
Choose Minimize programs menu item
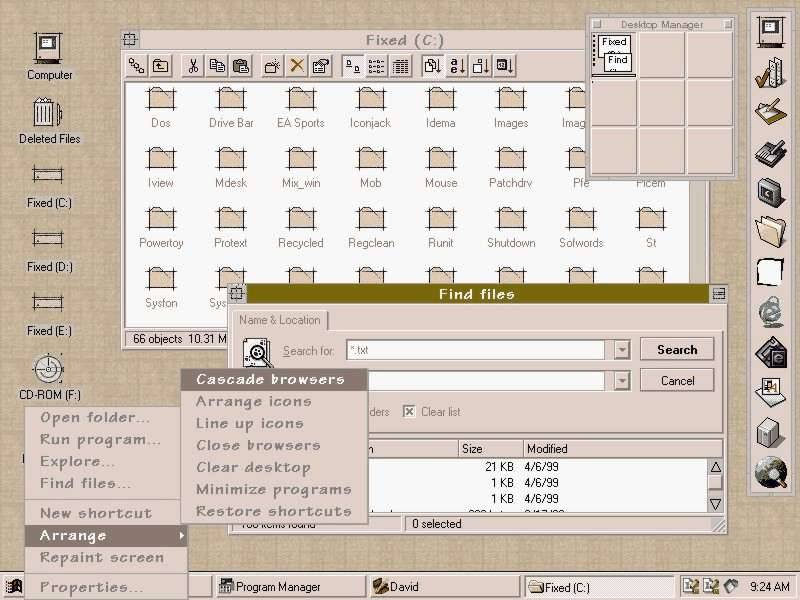coord(273,489)
